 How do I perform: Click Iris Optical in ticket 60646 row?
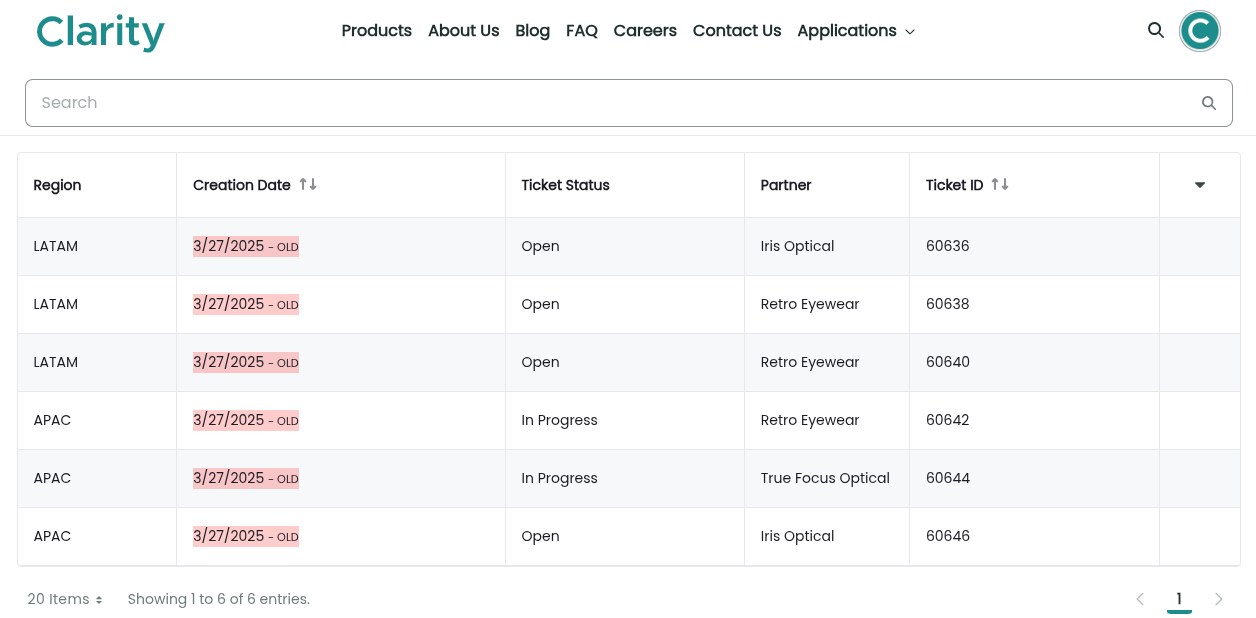[x=797, y=536]
